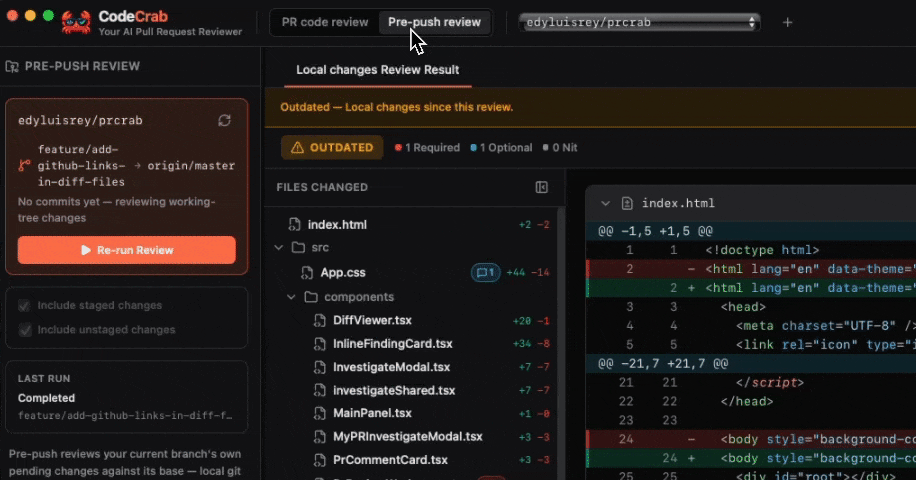Image resolution: width=916 pixels, height=480 pixels.
Task: Open the Local changes Review Result tab
Action: (377, 70)
